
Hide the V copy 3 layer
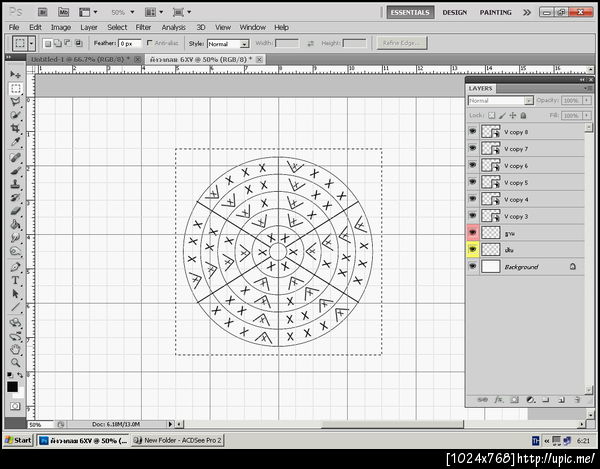pyautogui.click(x=473, y=216)
